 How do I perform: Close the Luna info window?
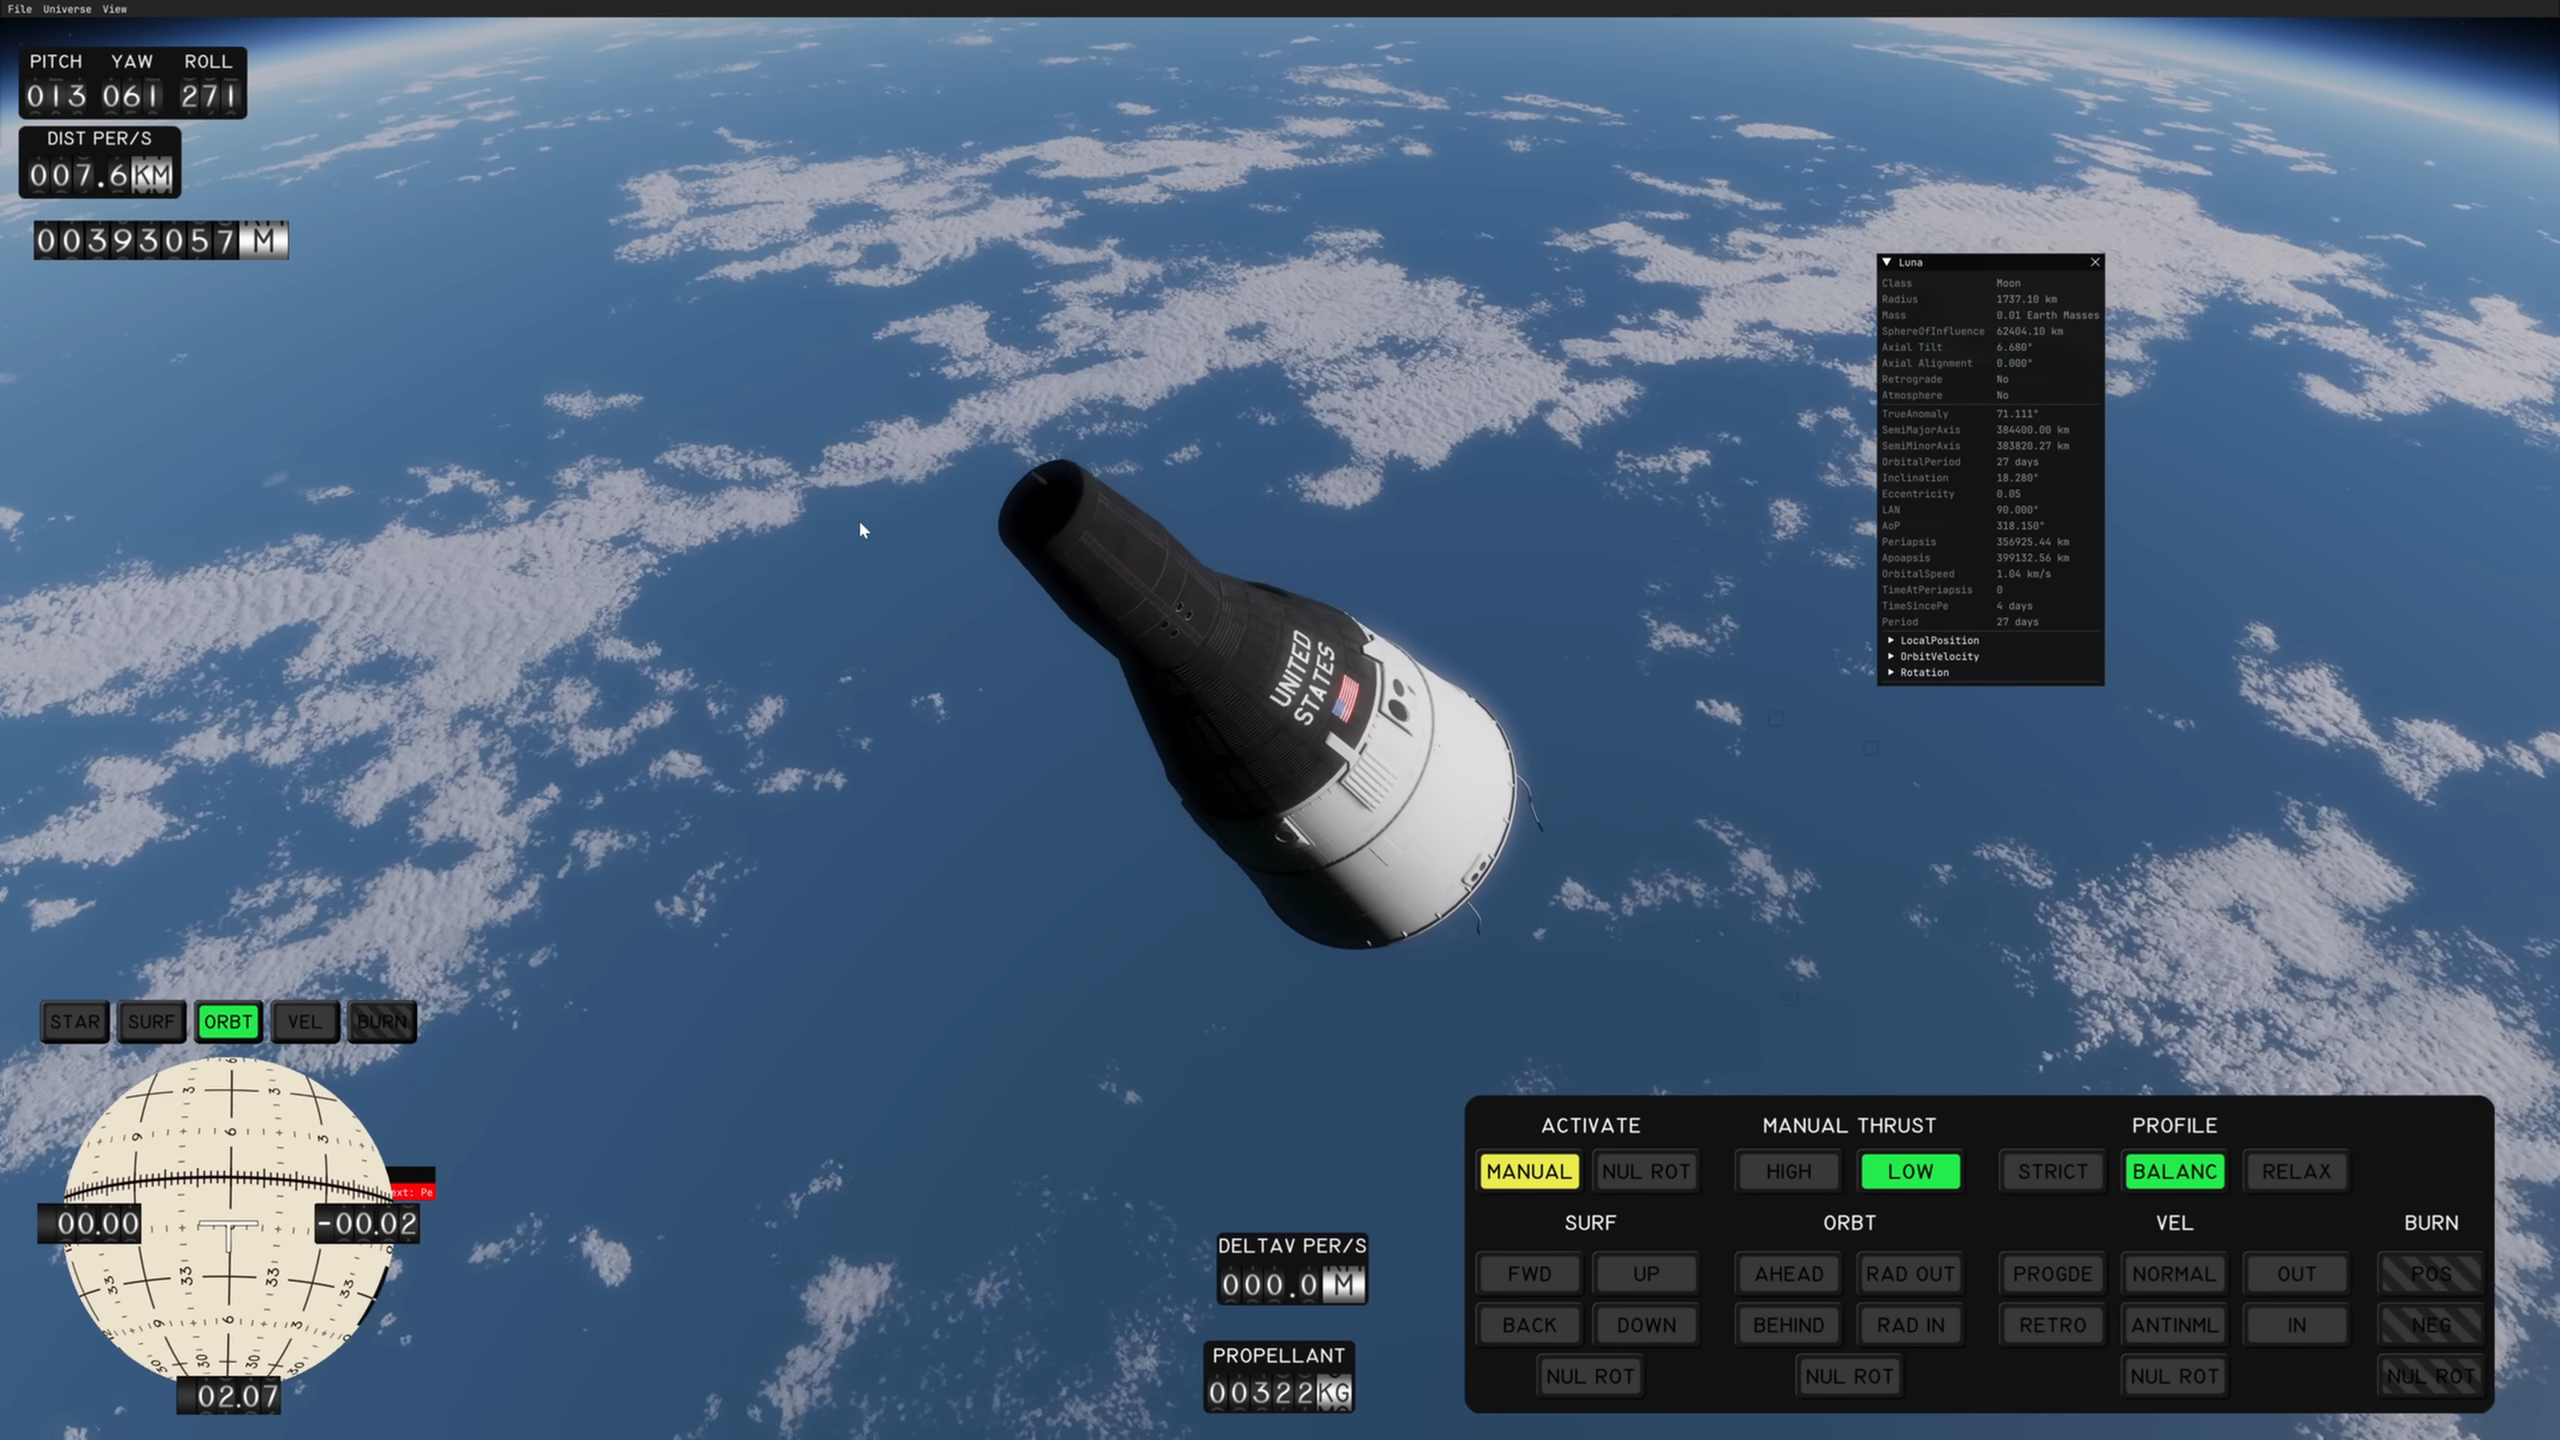pyautogui.click(x=2095, y=262)
